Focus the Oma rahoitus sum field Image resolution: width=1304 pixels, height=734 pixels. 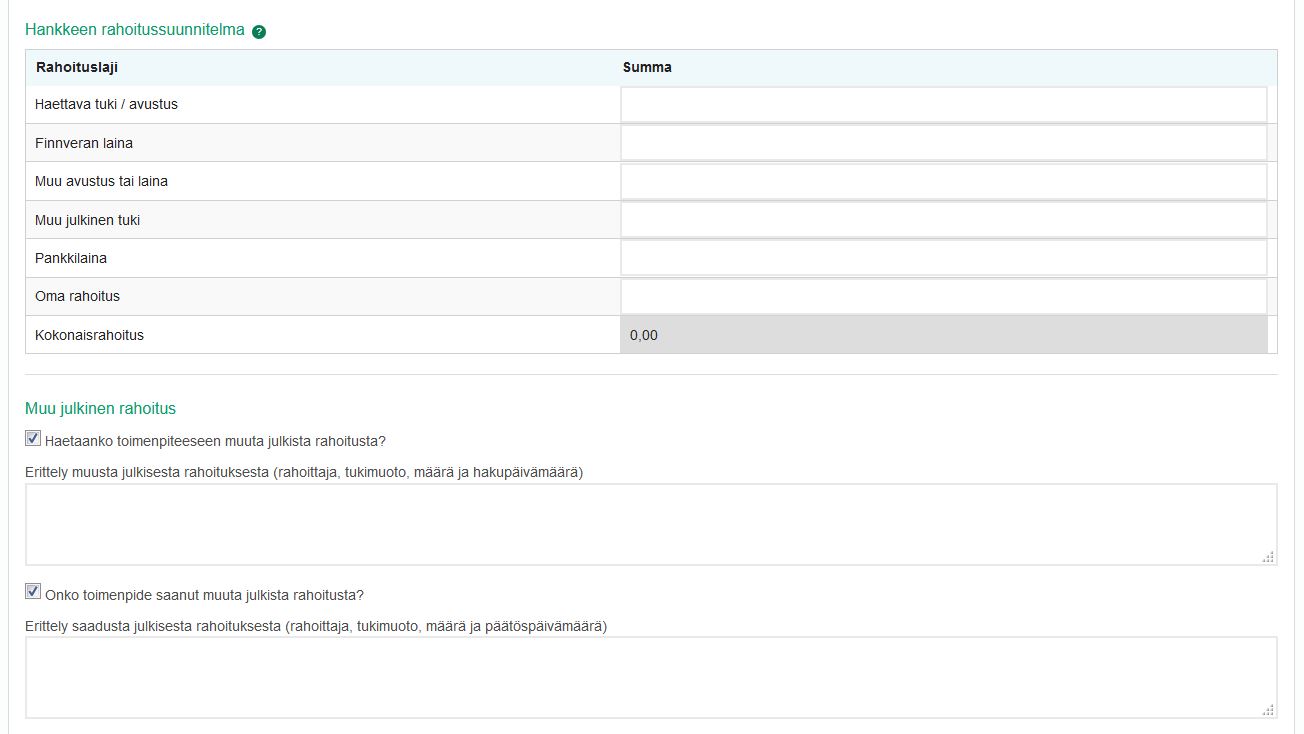(944, 297)
